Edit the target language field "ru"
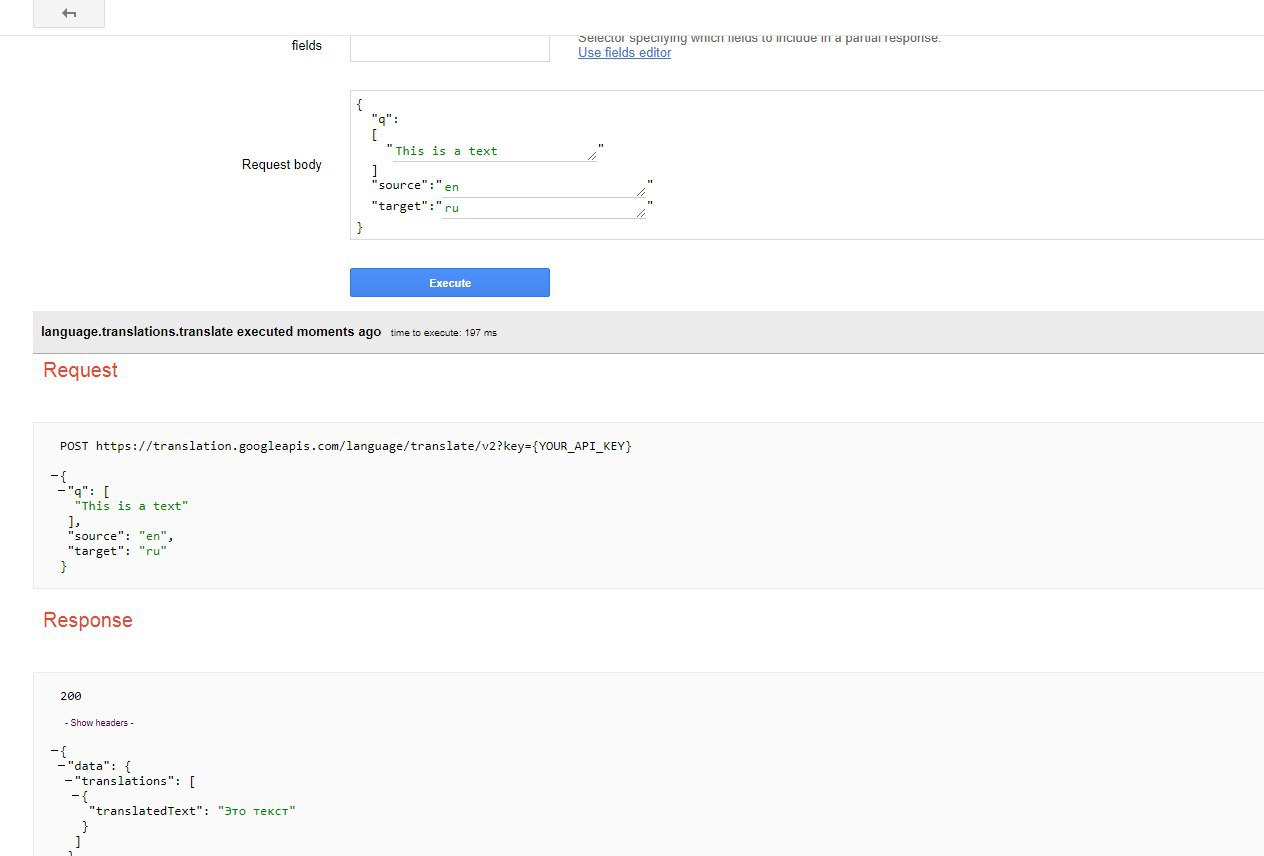This screenshot has width=1264, height=856. coord(544,209)
